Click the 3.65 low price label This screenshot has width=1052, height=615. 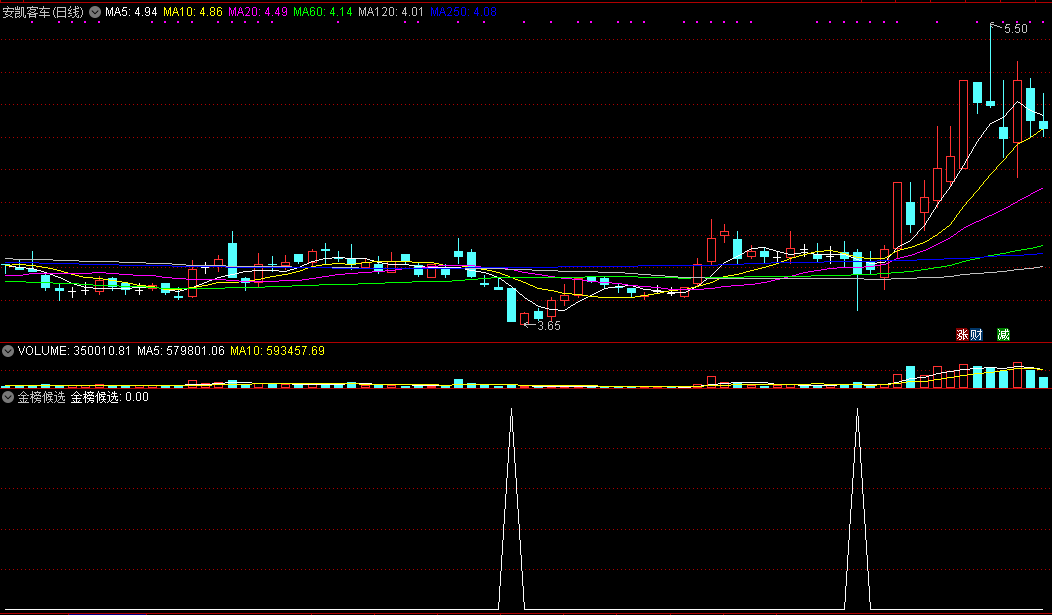[549, 326]
